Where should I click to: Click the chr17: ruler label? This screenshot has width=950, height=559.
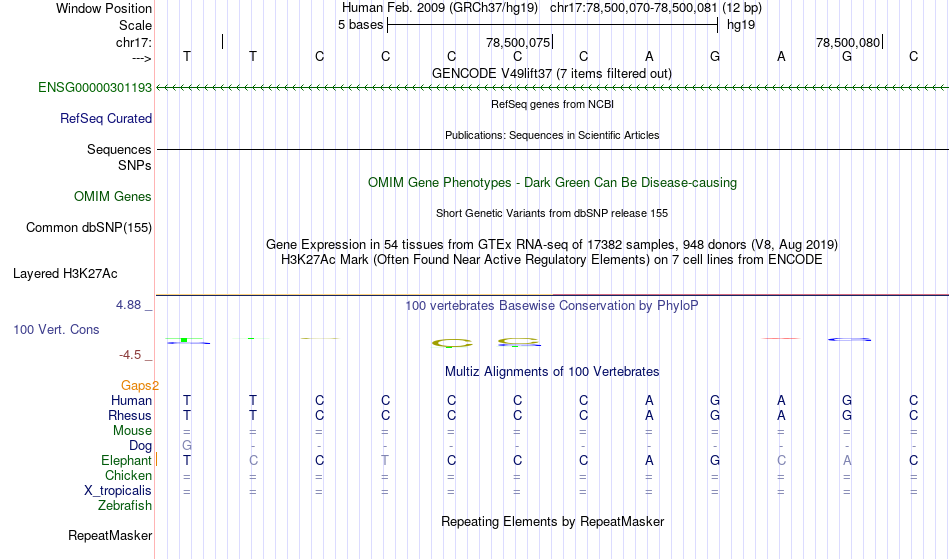(x=133, y=42)
